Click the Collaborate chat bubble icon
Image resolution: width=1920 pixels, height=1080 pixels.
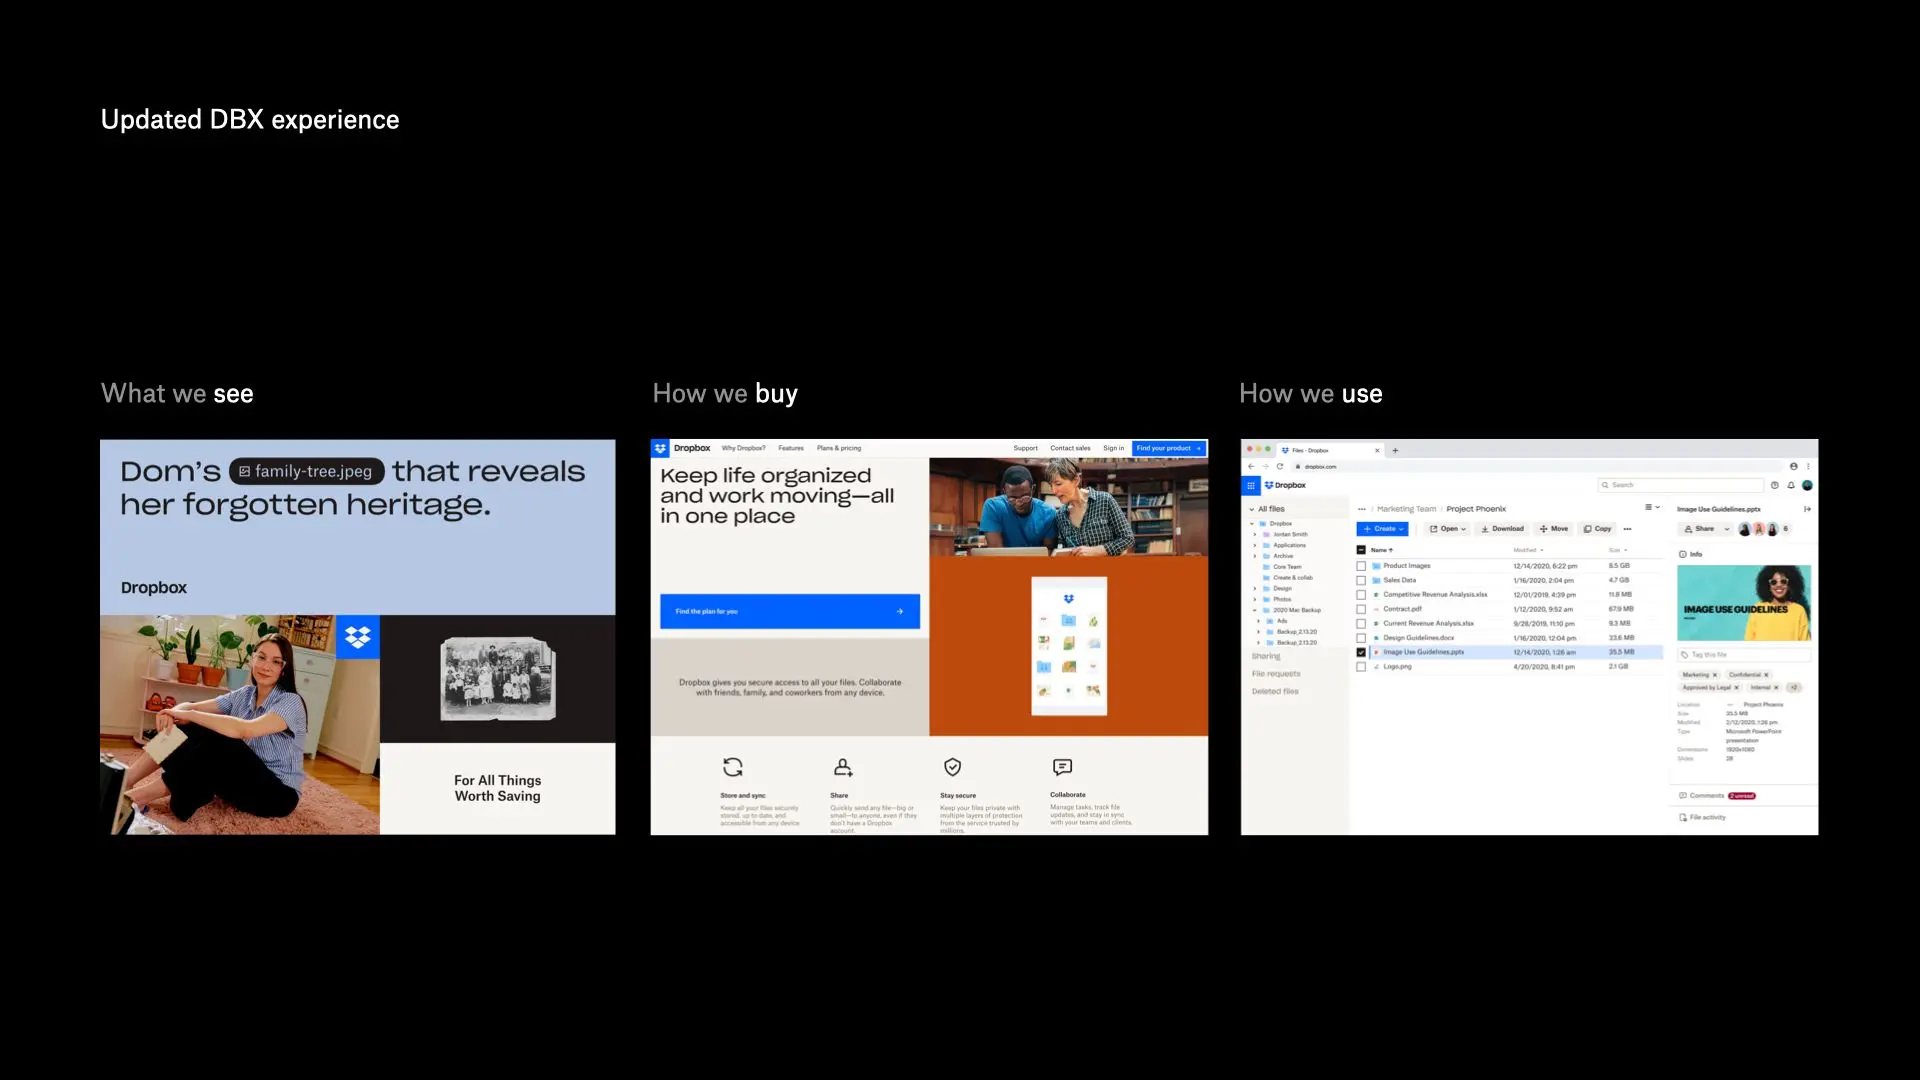(x=1062, y=767)
